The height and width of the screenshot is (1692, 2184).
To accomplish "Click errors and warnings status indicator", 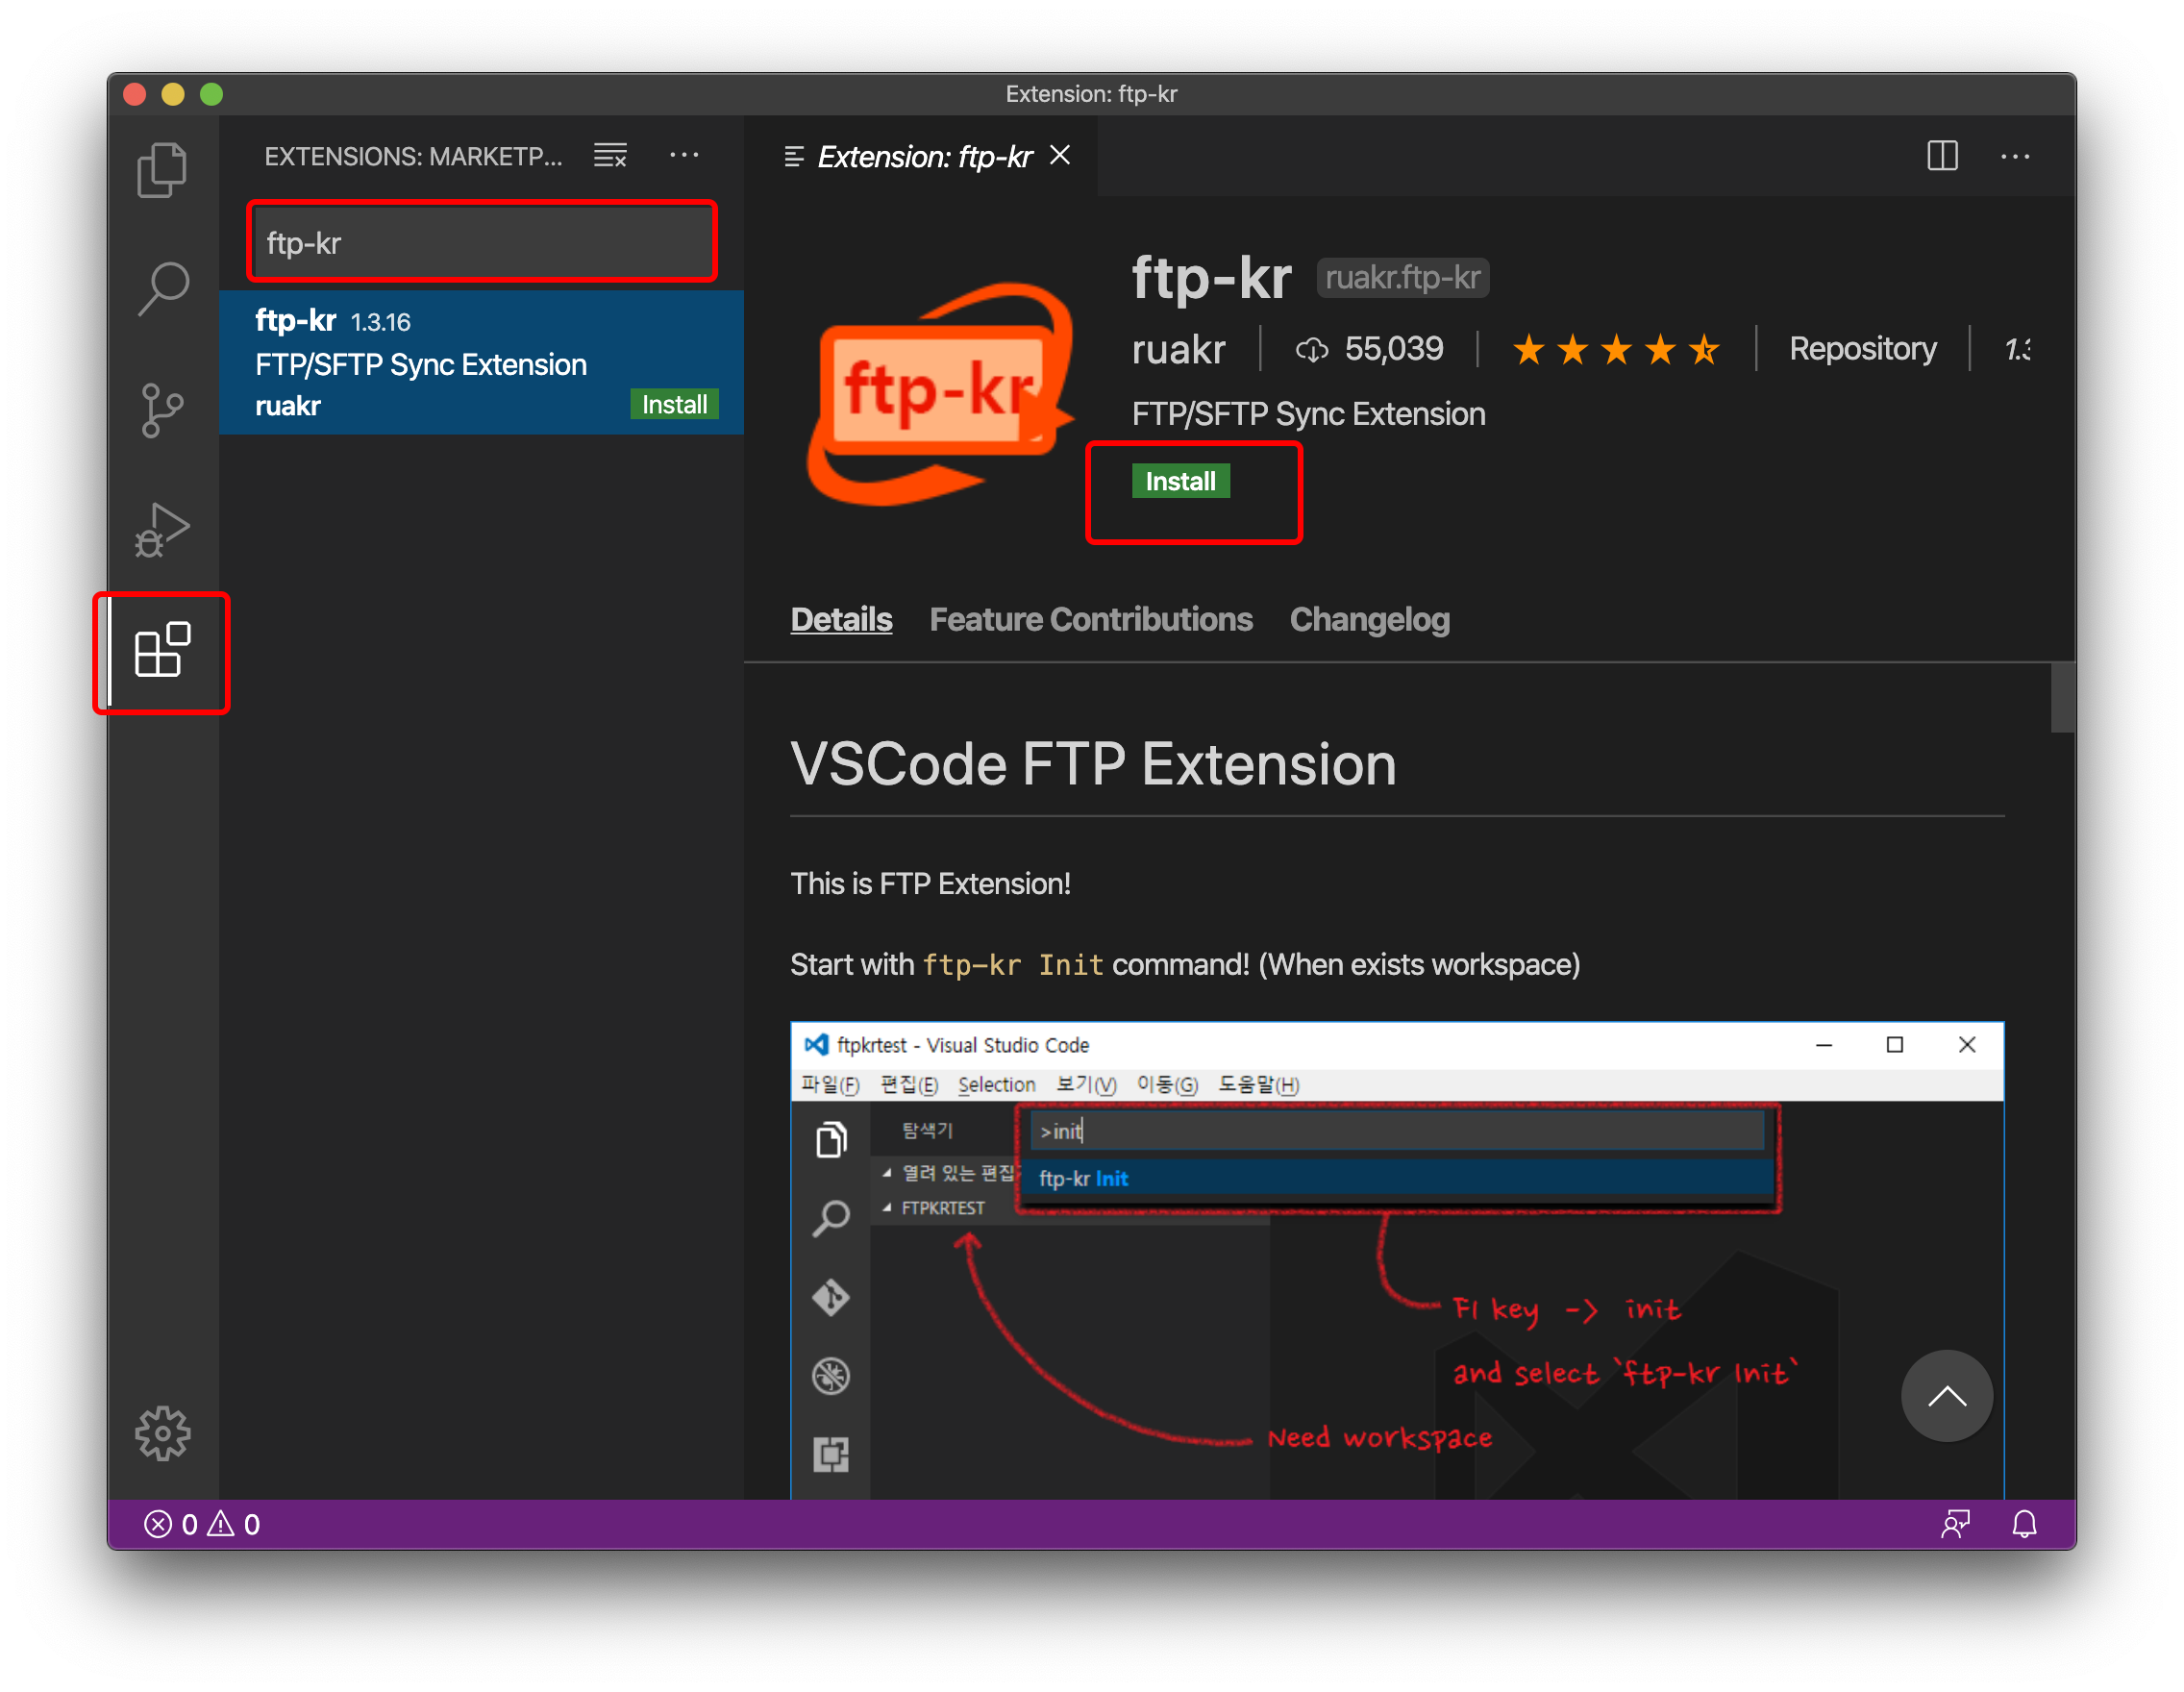I will 202,1524.
